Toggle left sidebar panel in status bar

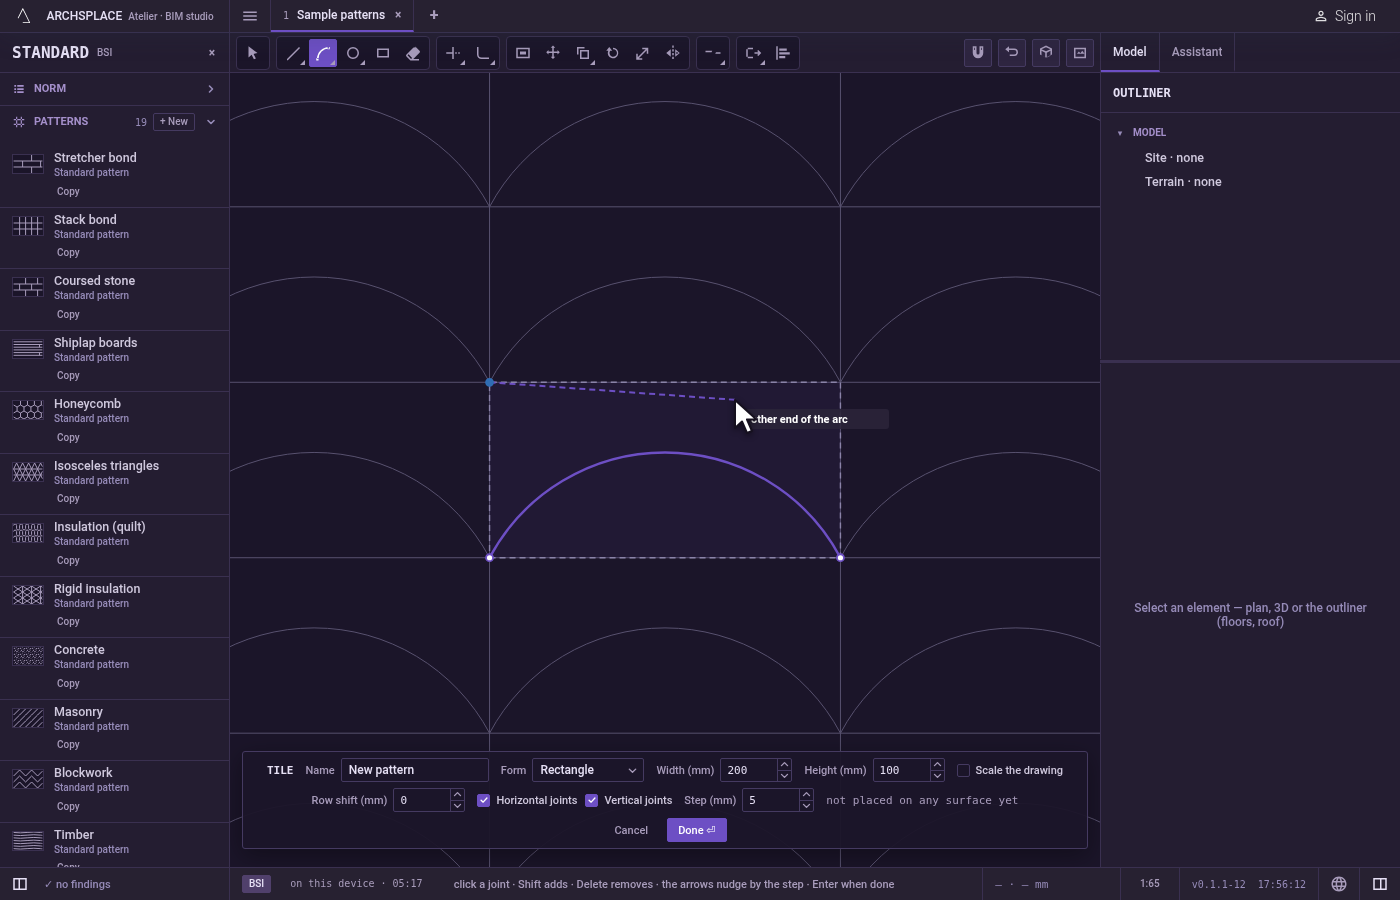(20, 884)
